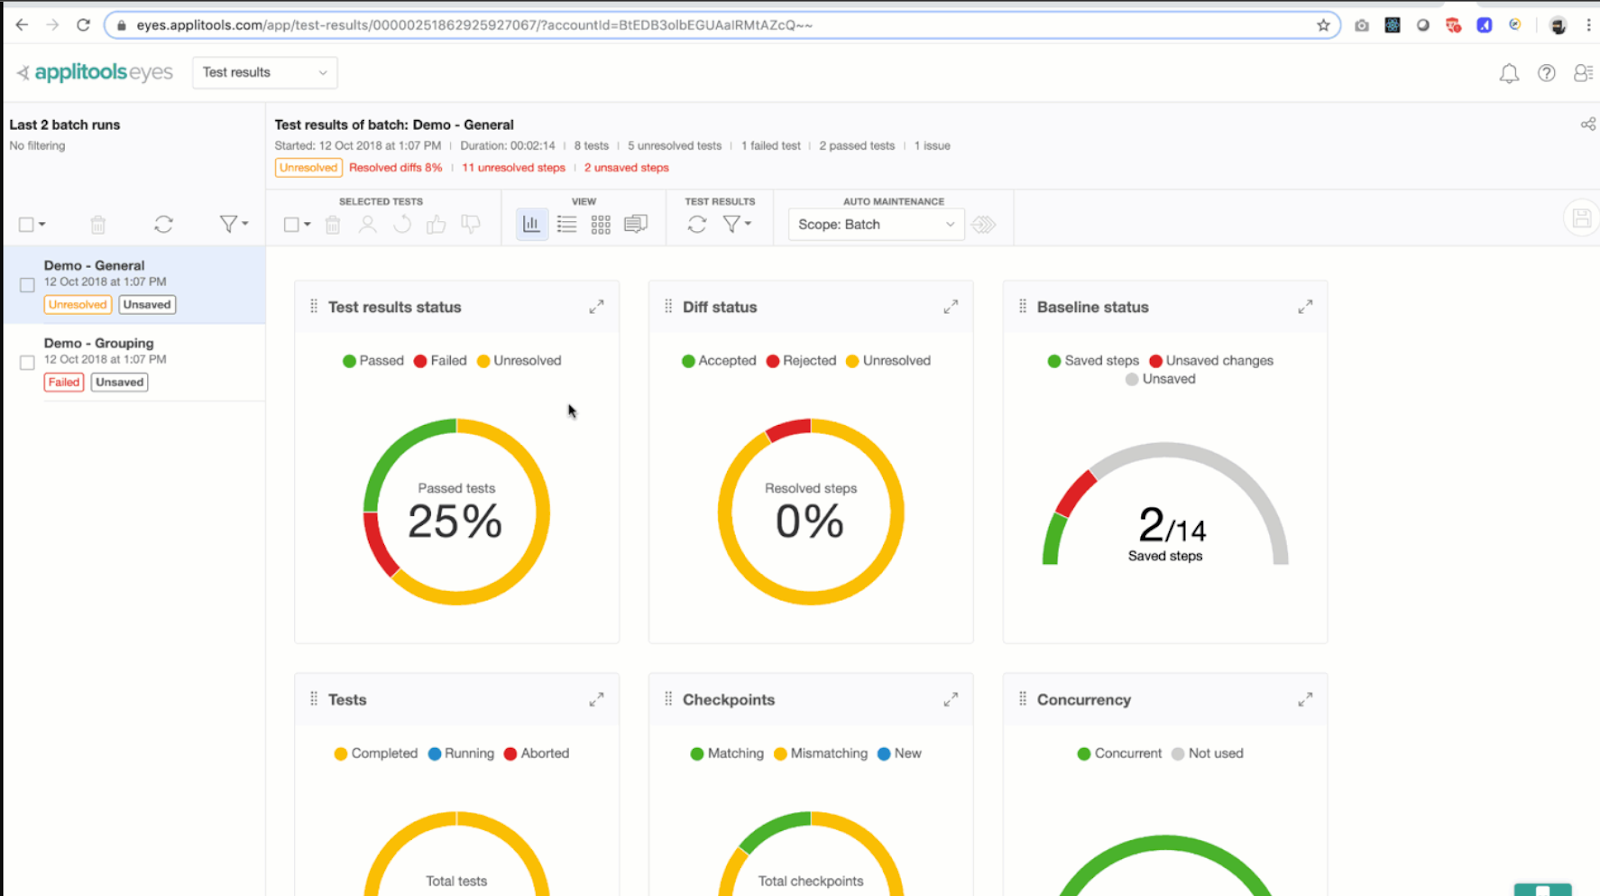Open the batch select-all checkbox dropdown arrow

(x=42, y=225)
